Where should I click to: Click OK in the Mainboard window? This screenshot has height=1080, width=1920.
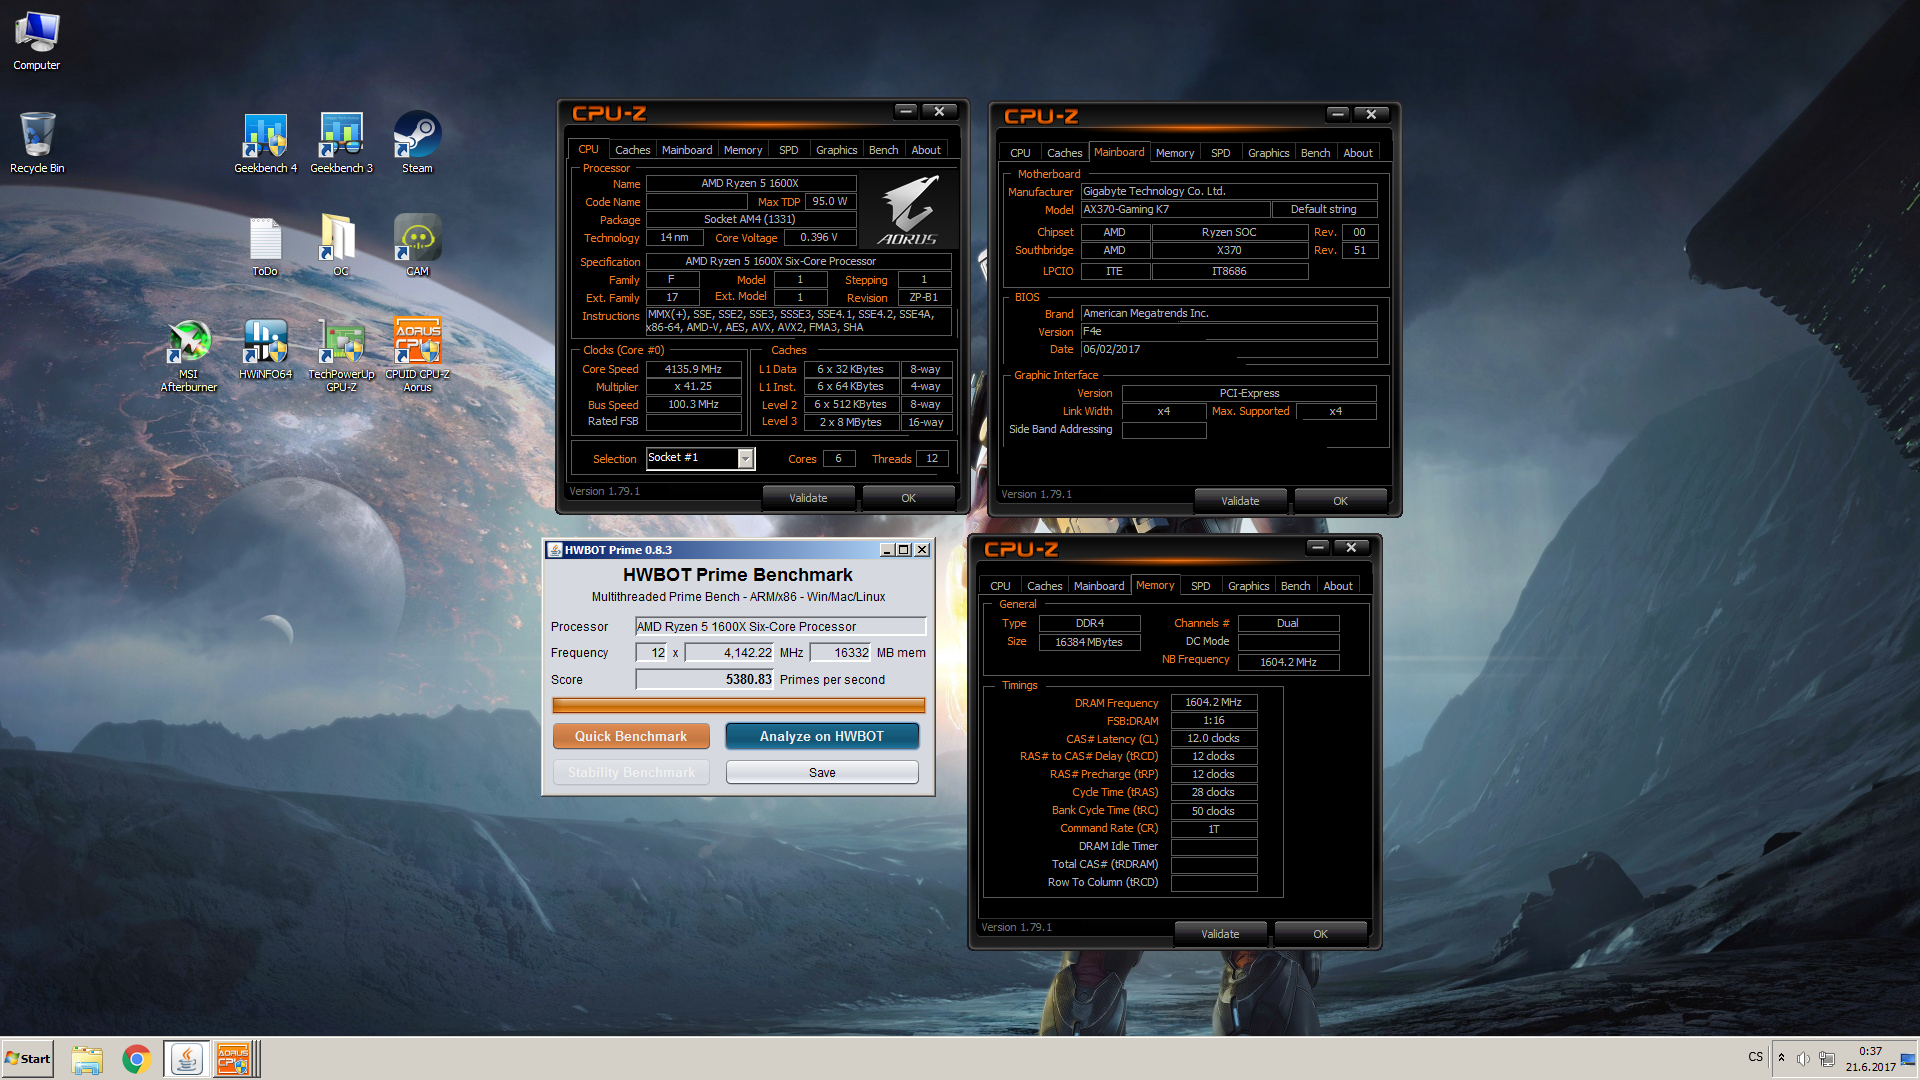[x=1340, y=501]
